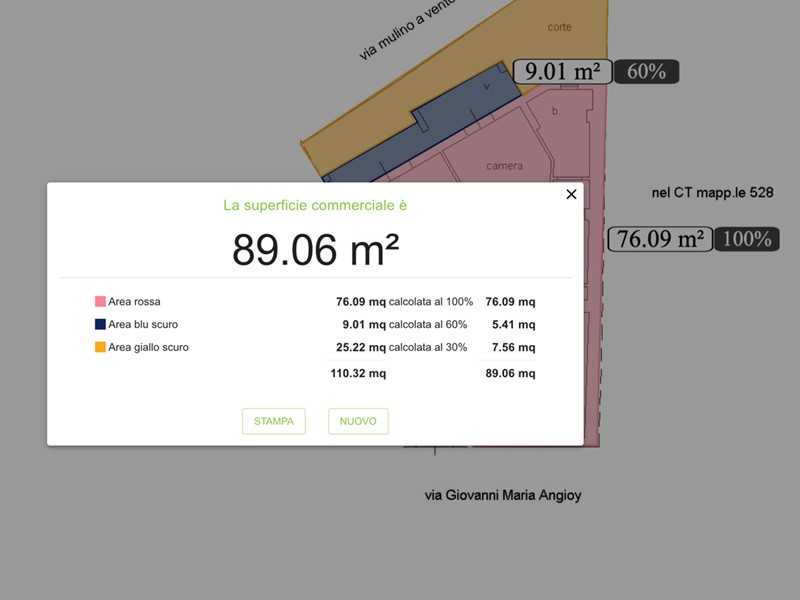The image size is (800, 600).
Task: Click the via Giovanni Maria Angioy label
Action: (503, 495)
